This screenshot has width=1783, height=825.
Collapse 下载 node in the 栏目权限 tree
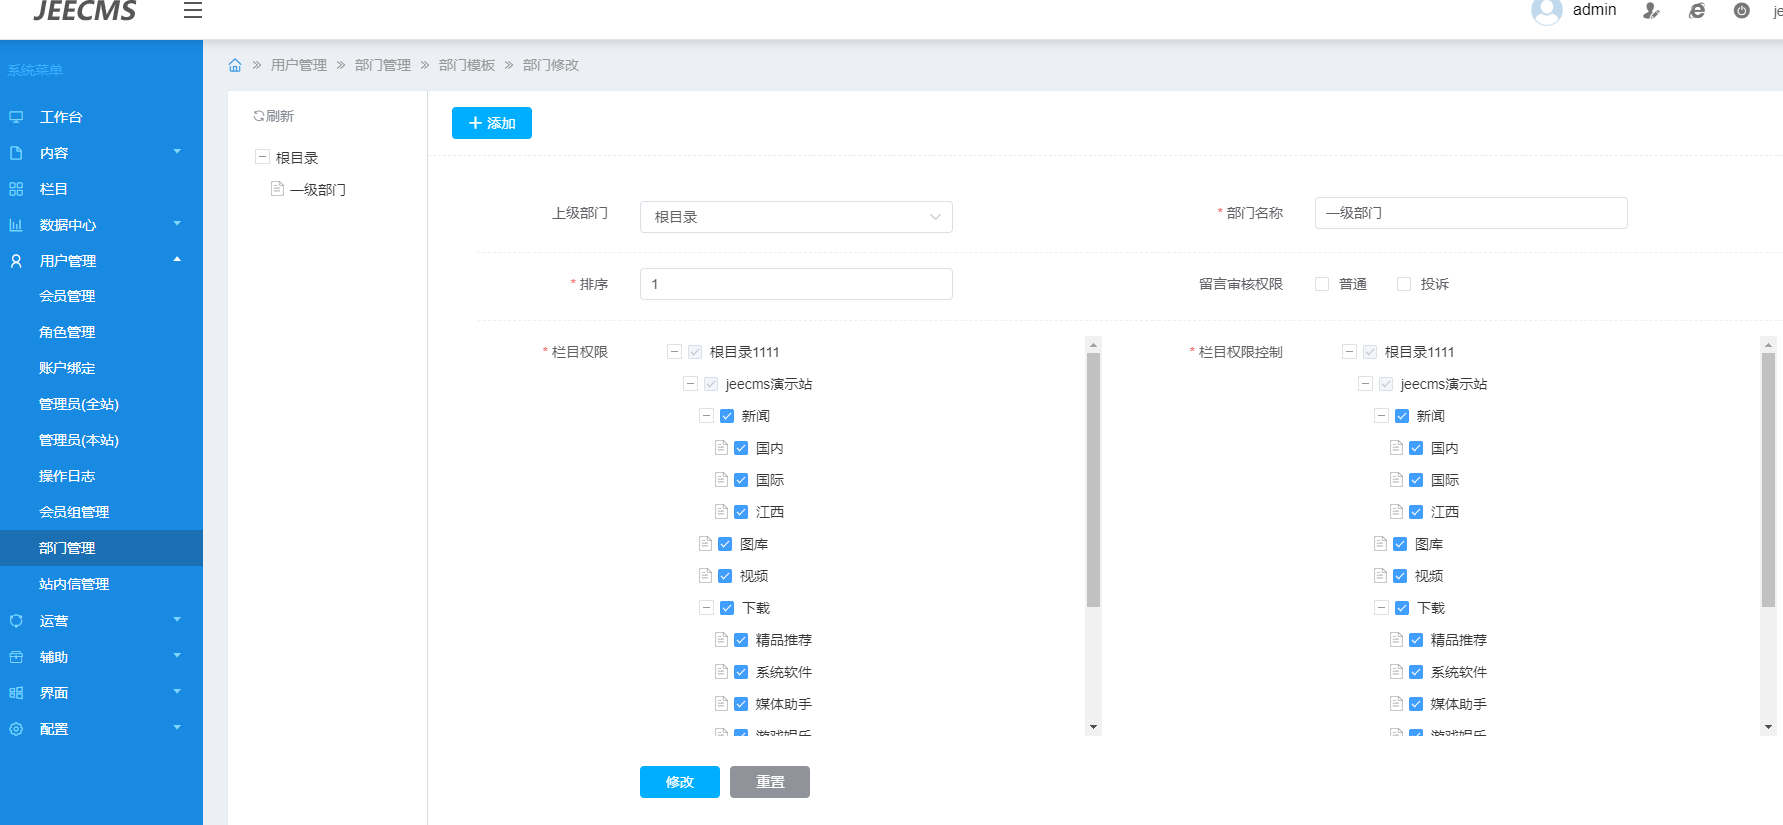(x=706, y=607)
